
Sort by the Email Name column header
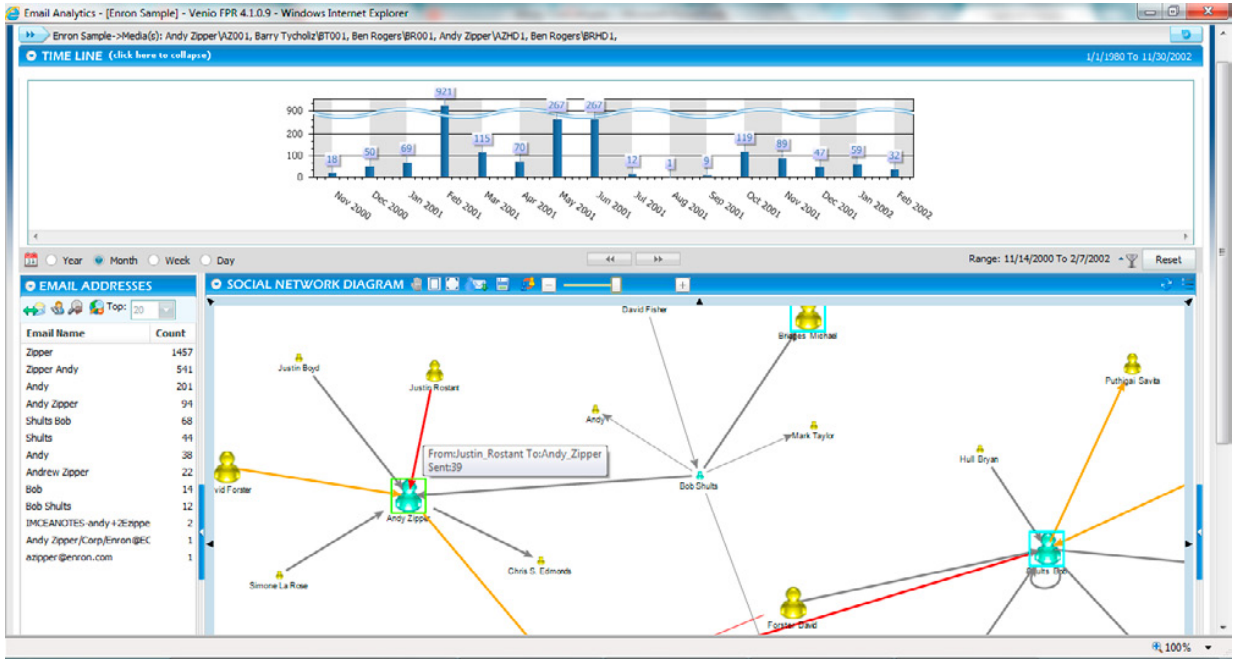click(86, 333)
